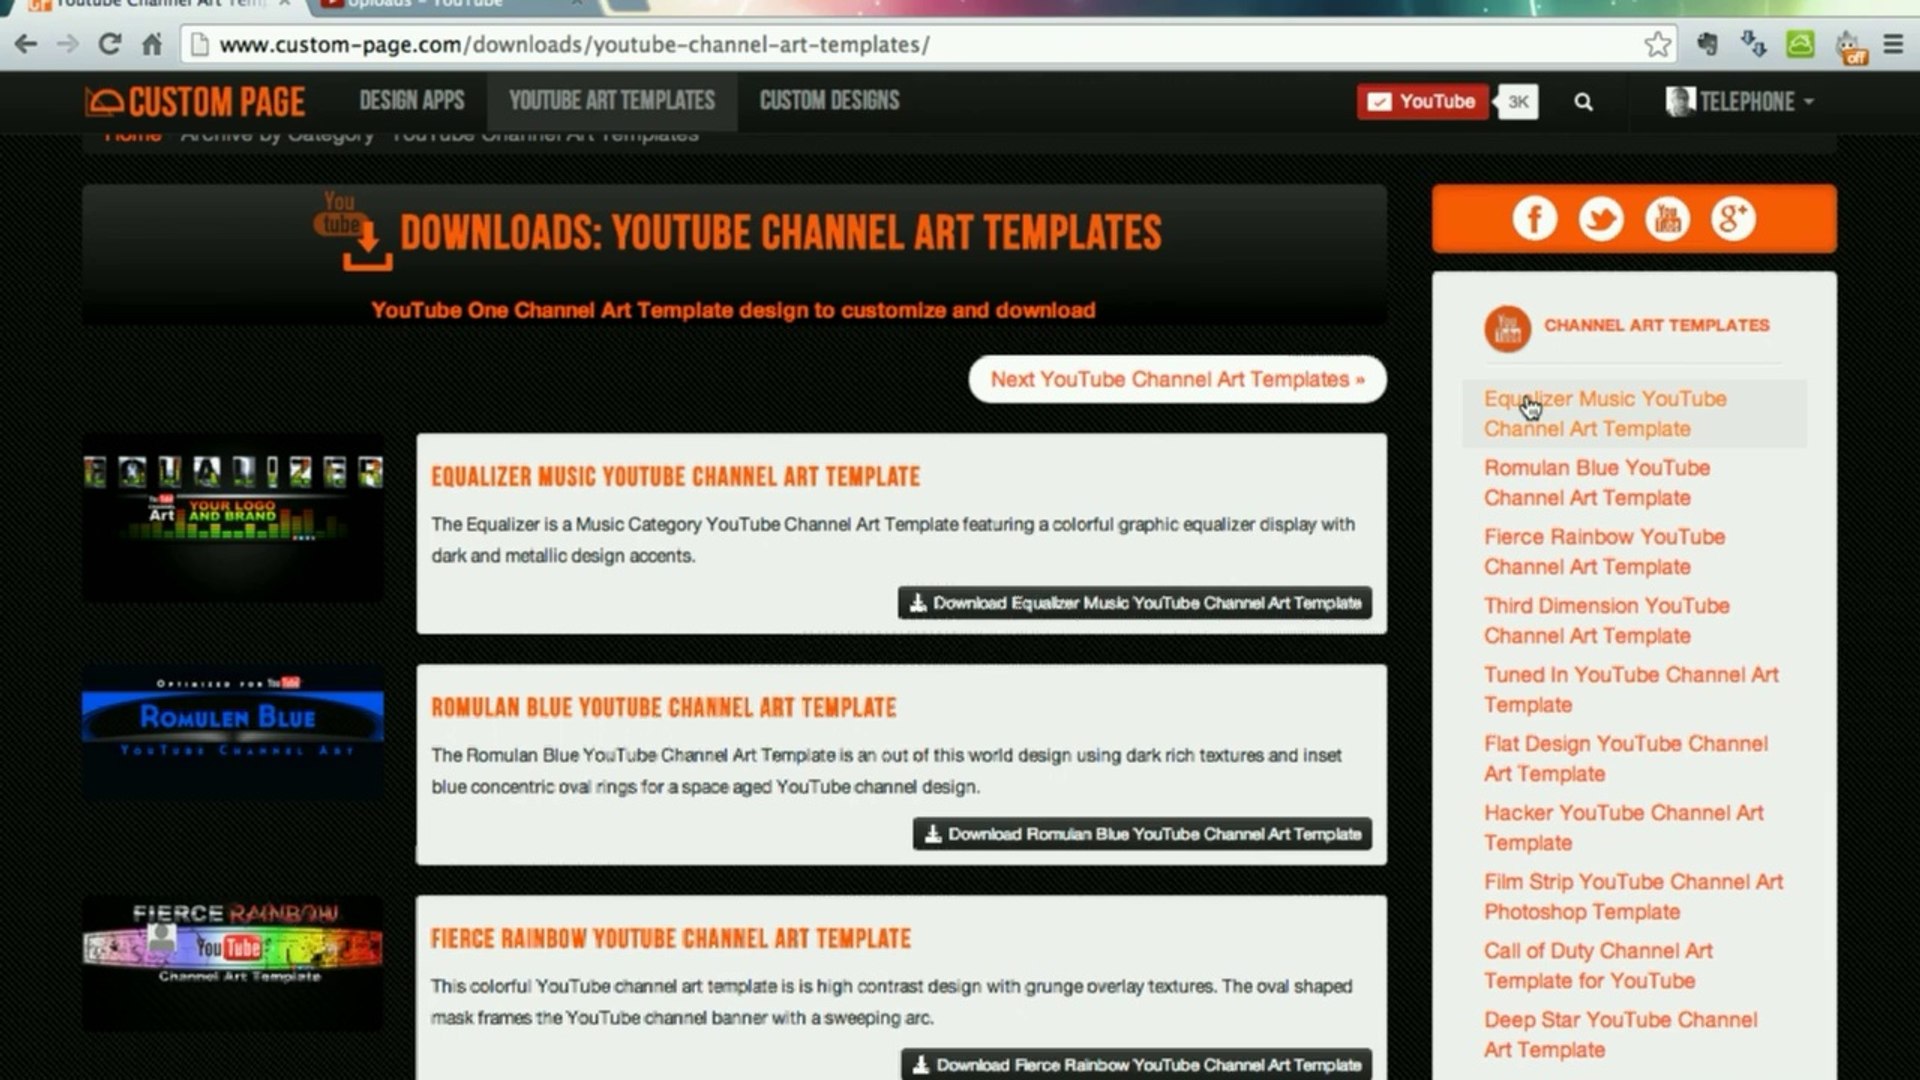
Task: Download Equalizer Music Channel Art Template
Action: tap(1135, 603)
